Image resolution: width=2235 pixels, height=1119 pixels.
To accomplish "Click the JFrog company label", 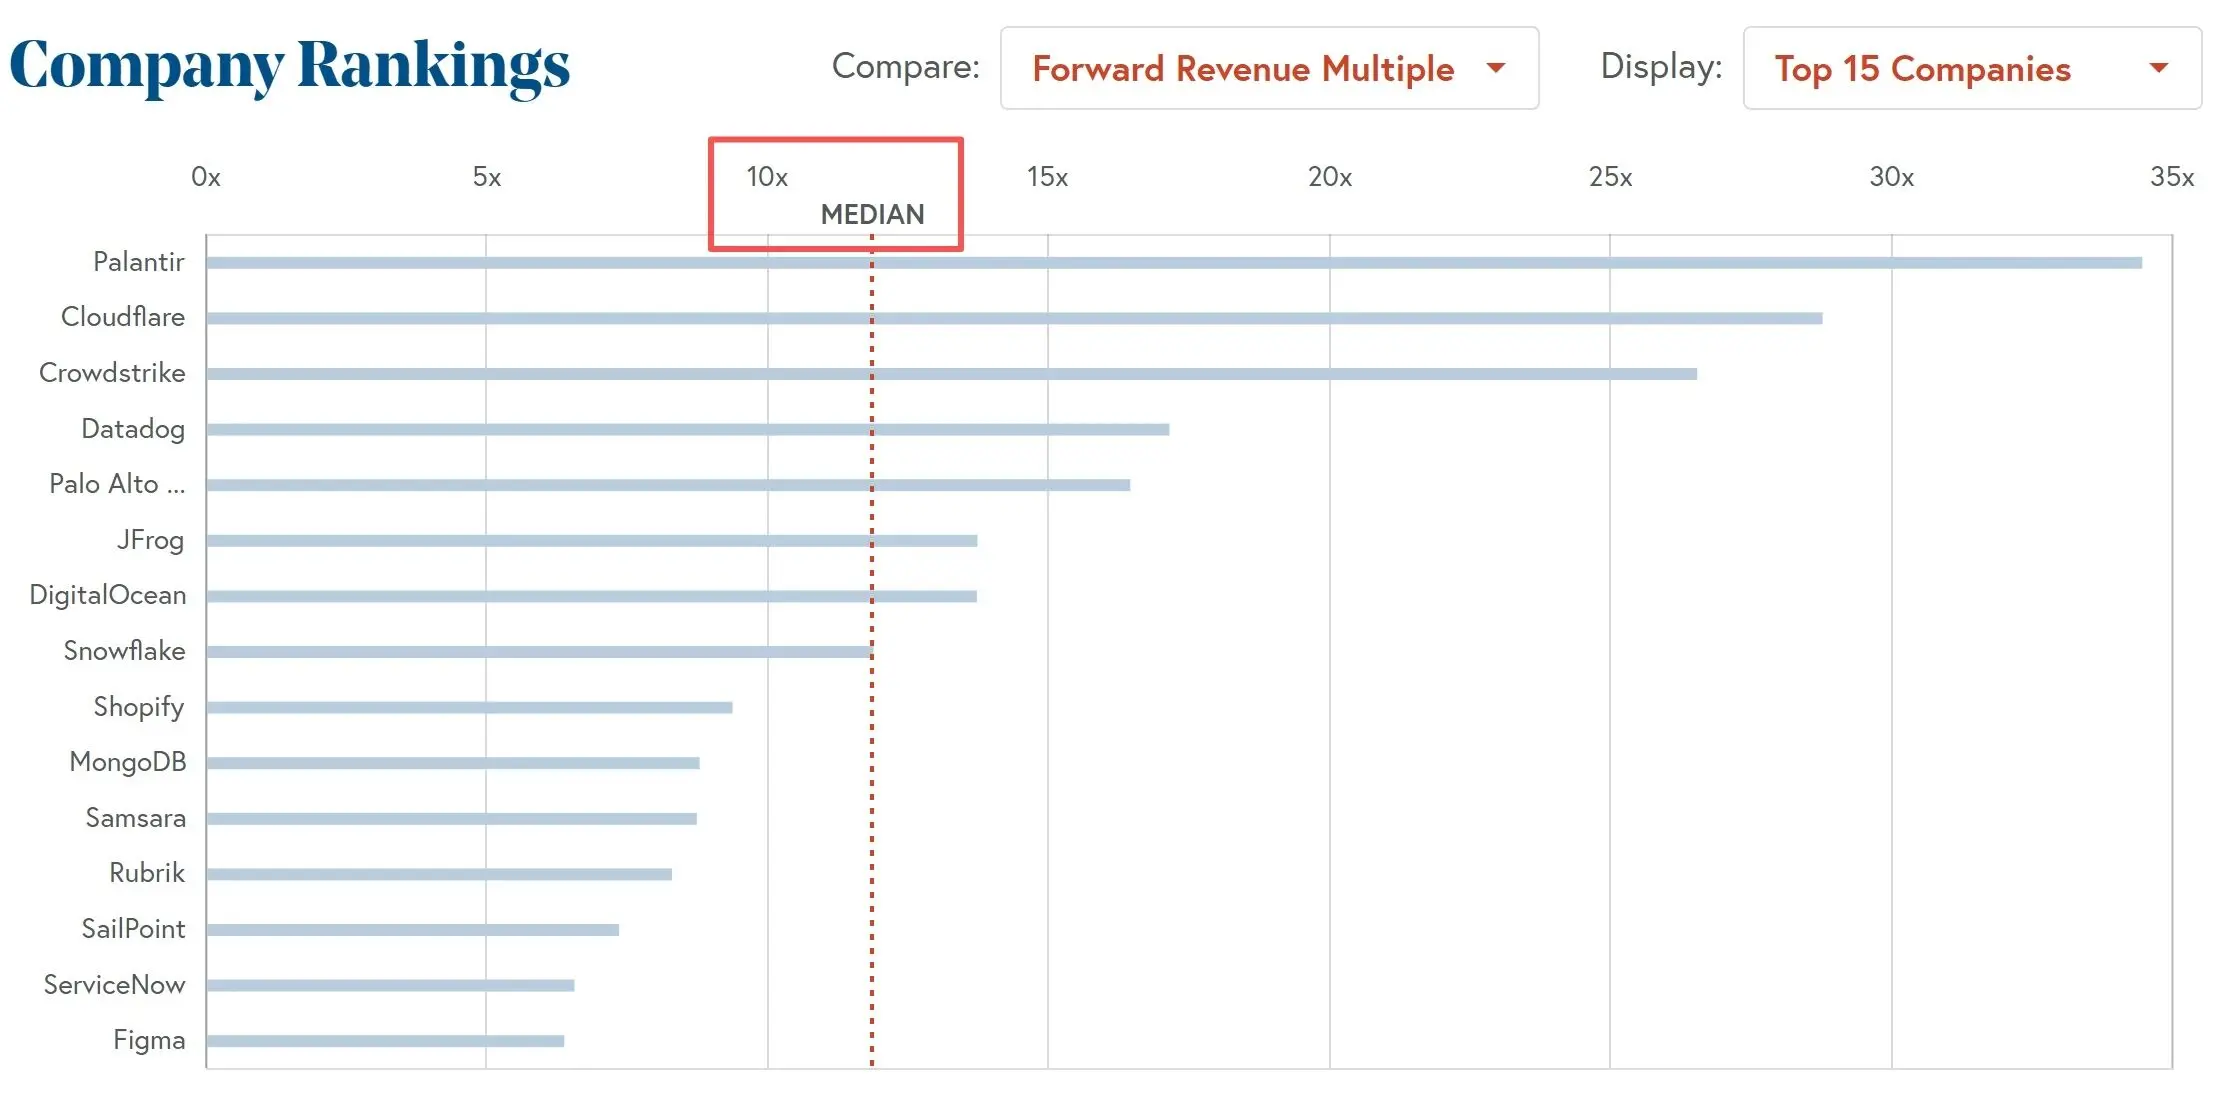I will tap(151, 540).
